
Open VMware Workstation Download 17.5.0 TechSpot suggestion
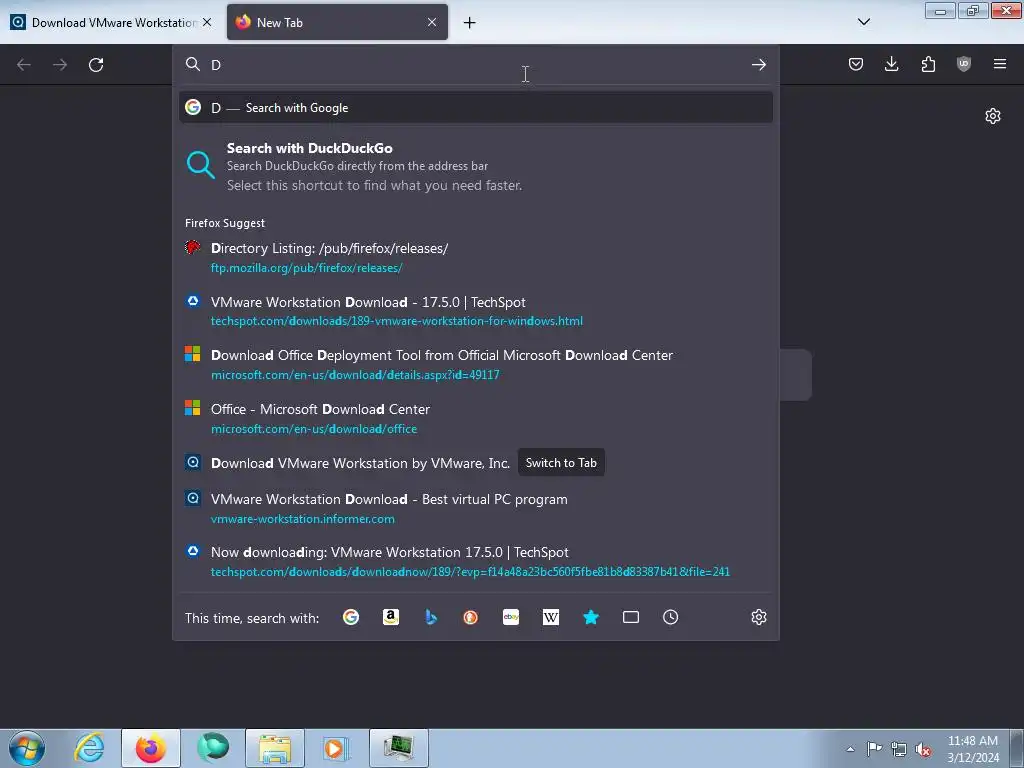[368, 302]
